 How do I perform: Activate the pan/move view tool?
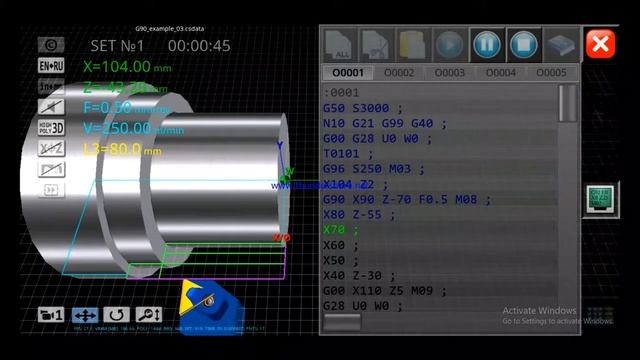[x=84, y=315]
